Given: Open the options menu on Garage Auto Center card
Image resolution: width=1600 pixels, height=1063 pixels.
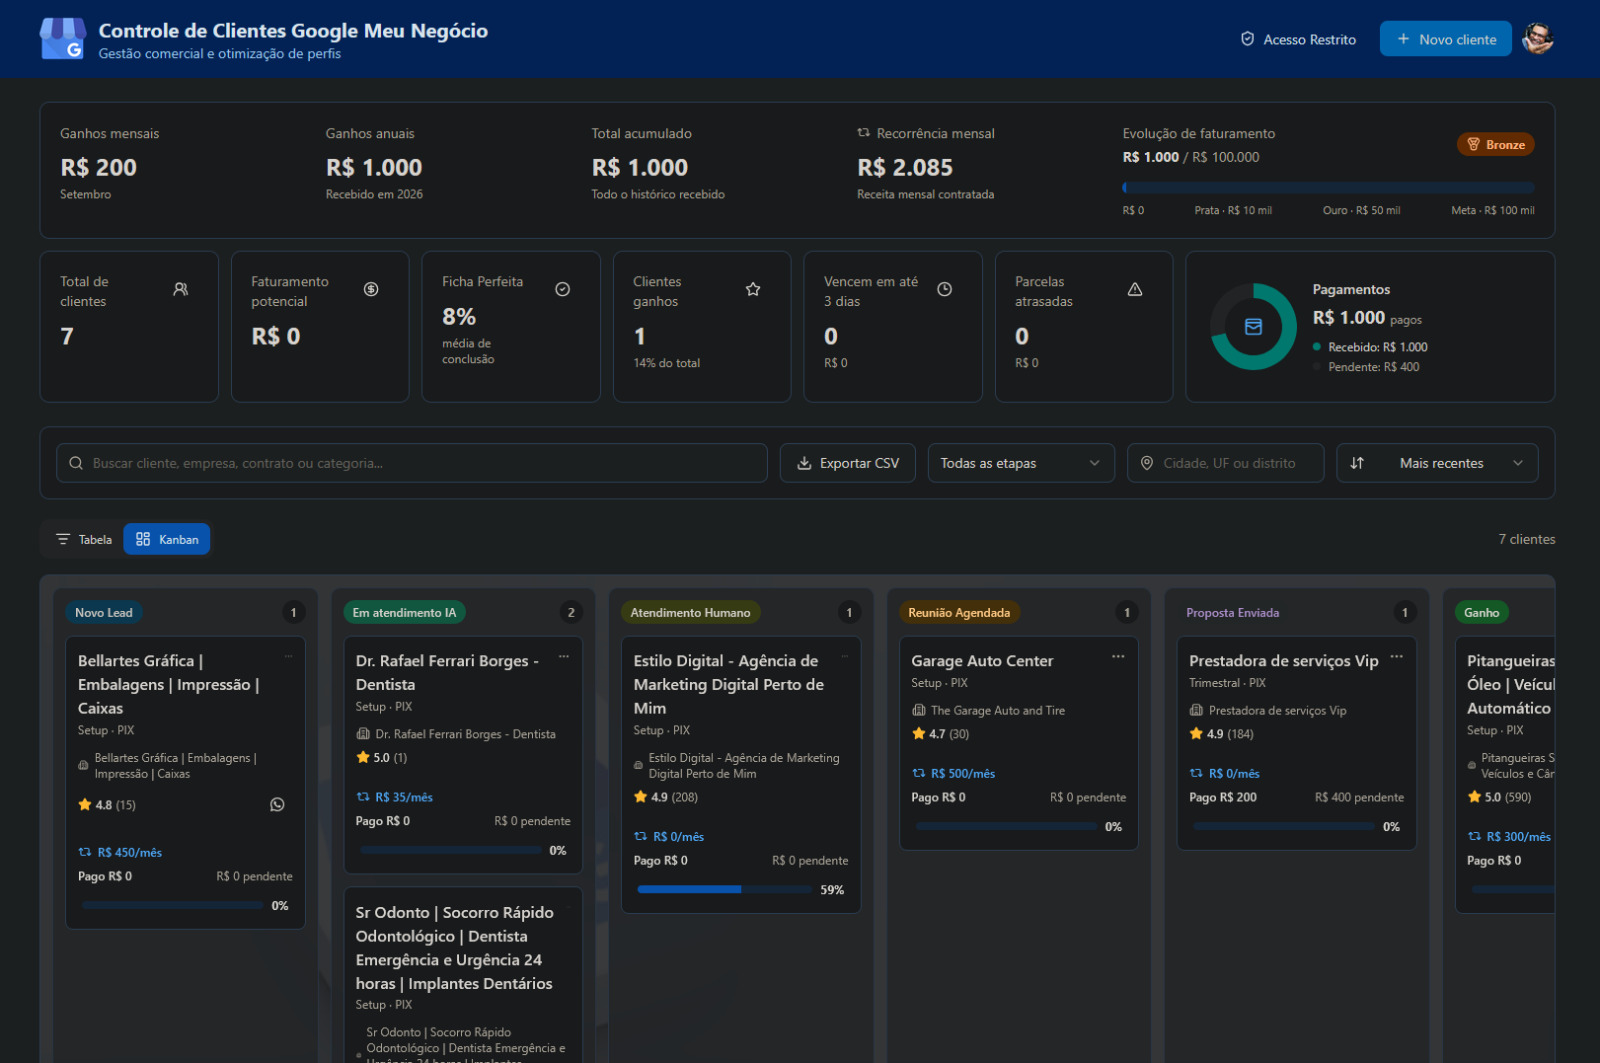Looking at the screenshot, I should 1118,657.
